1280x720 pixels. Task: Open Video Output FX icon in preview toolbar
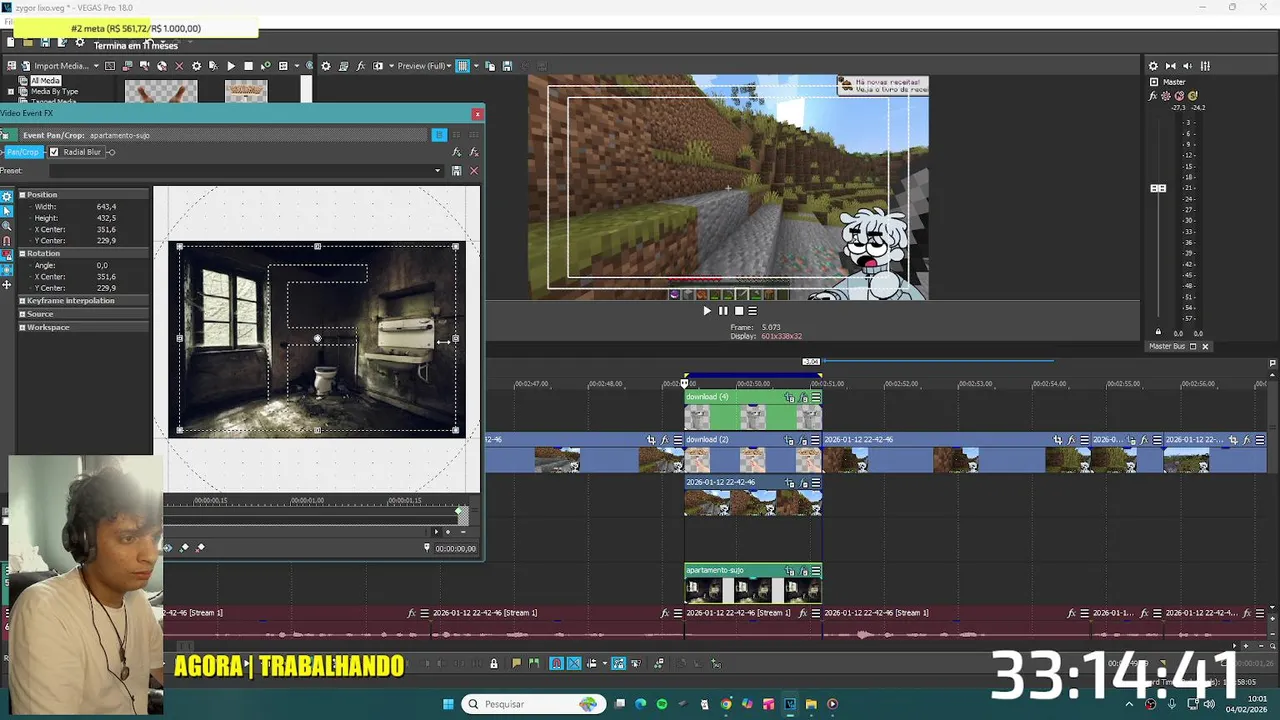(x=360, y=66)
